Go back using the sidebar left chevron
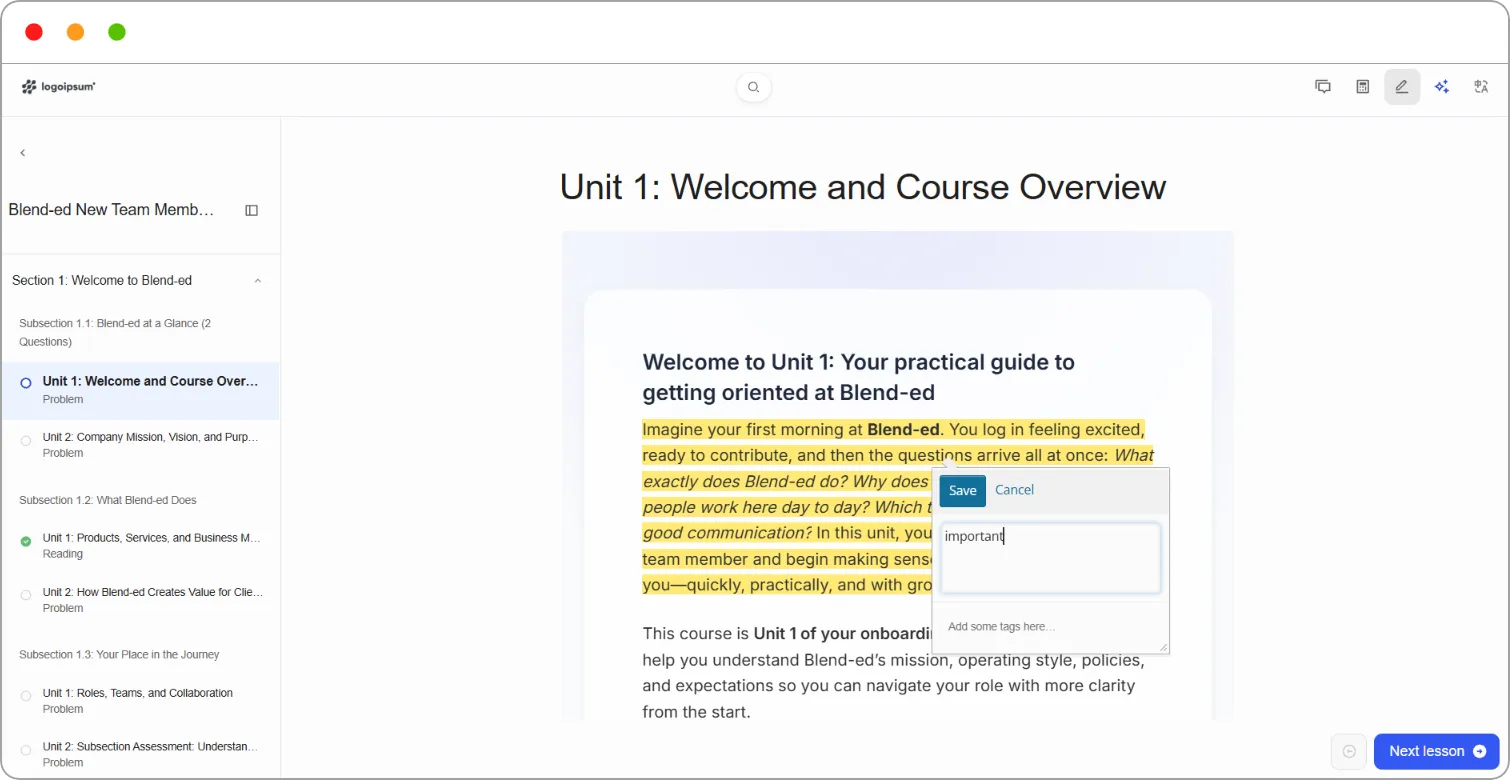The height and width of the screenshot is (780, 1510). (23, 153)
